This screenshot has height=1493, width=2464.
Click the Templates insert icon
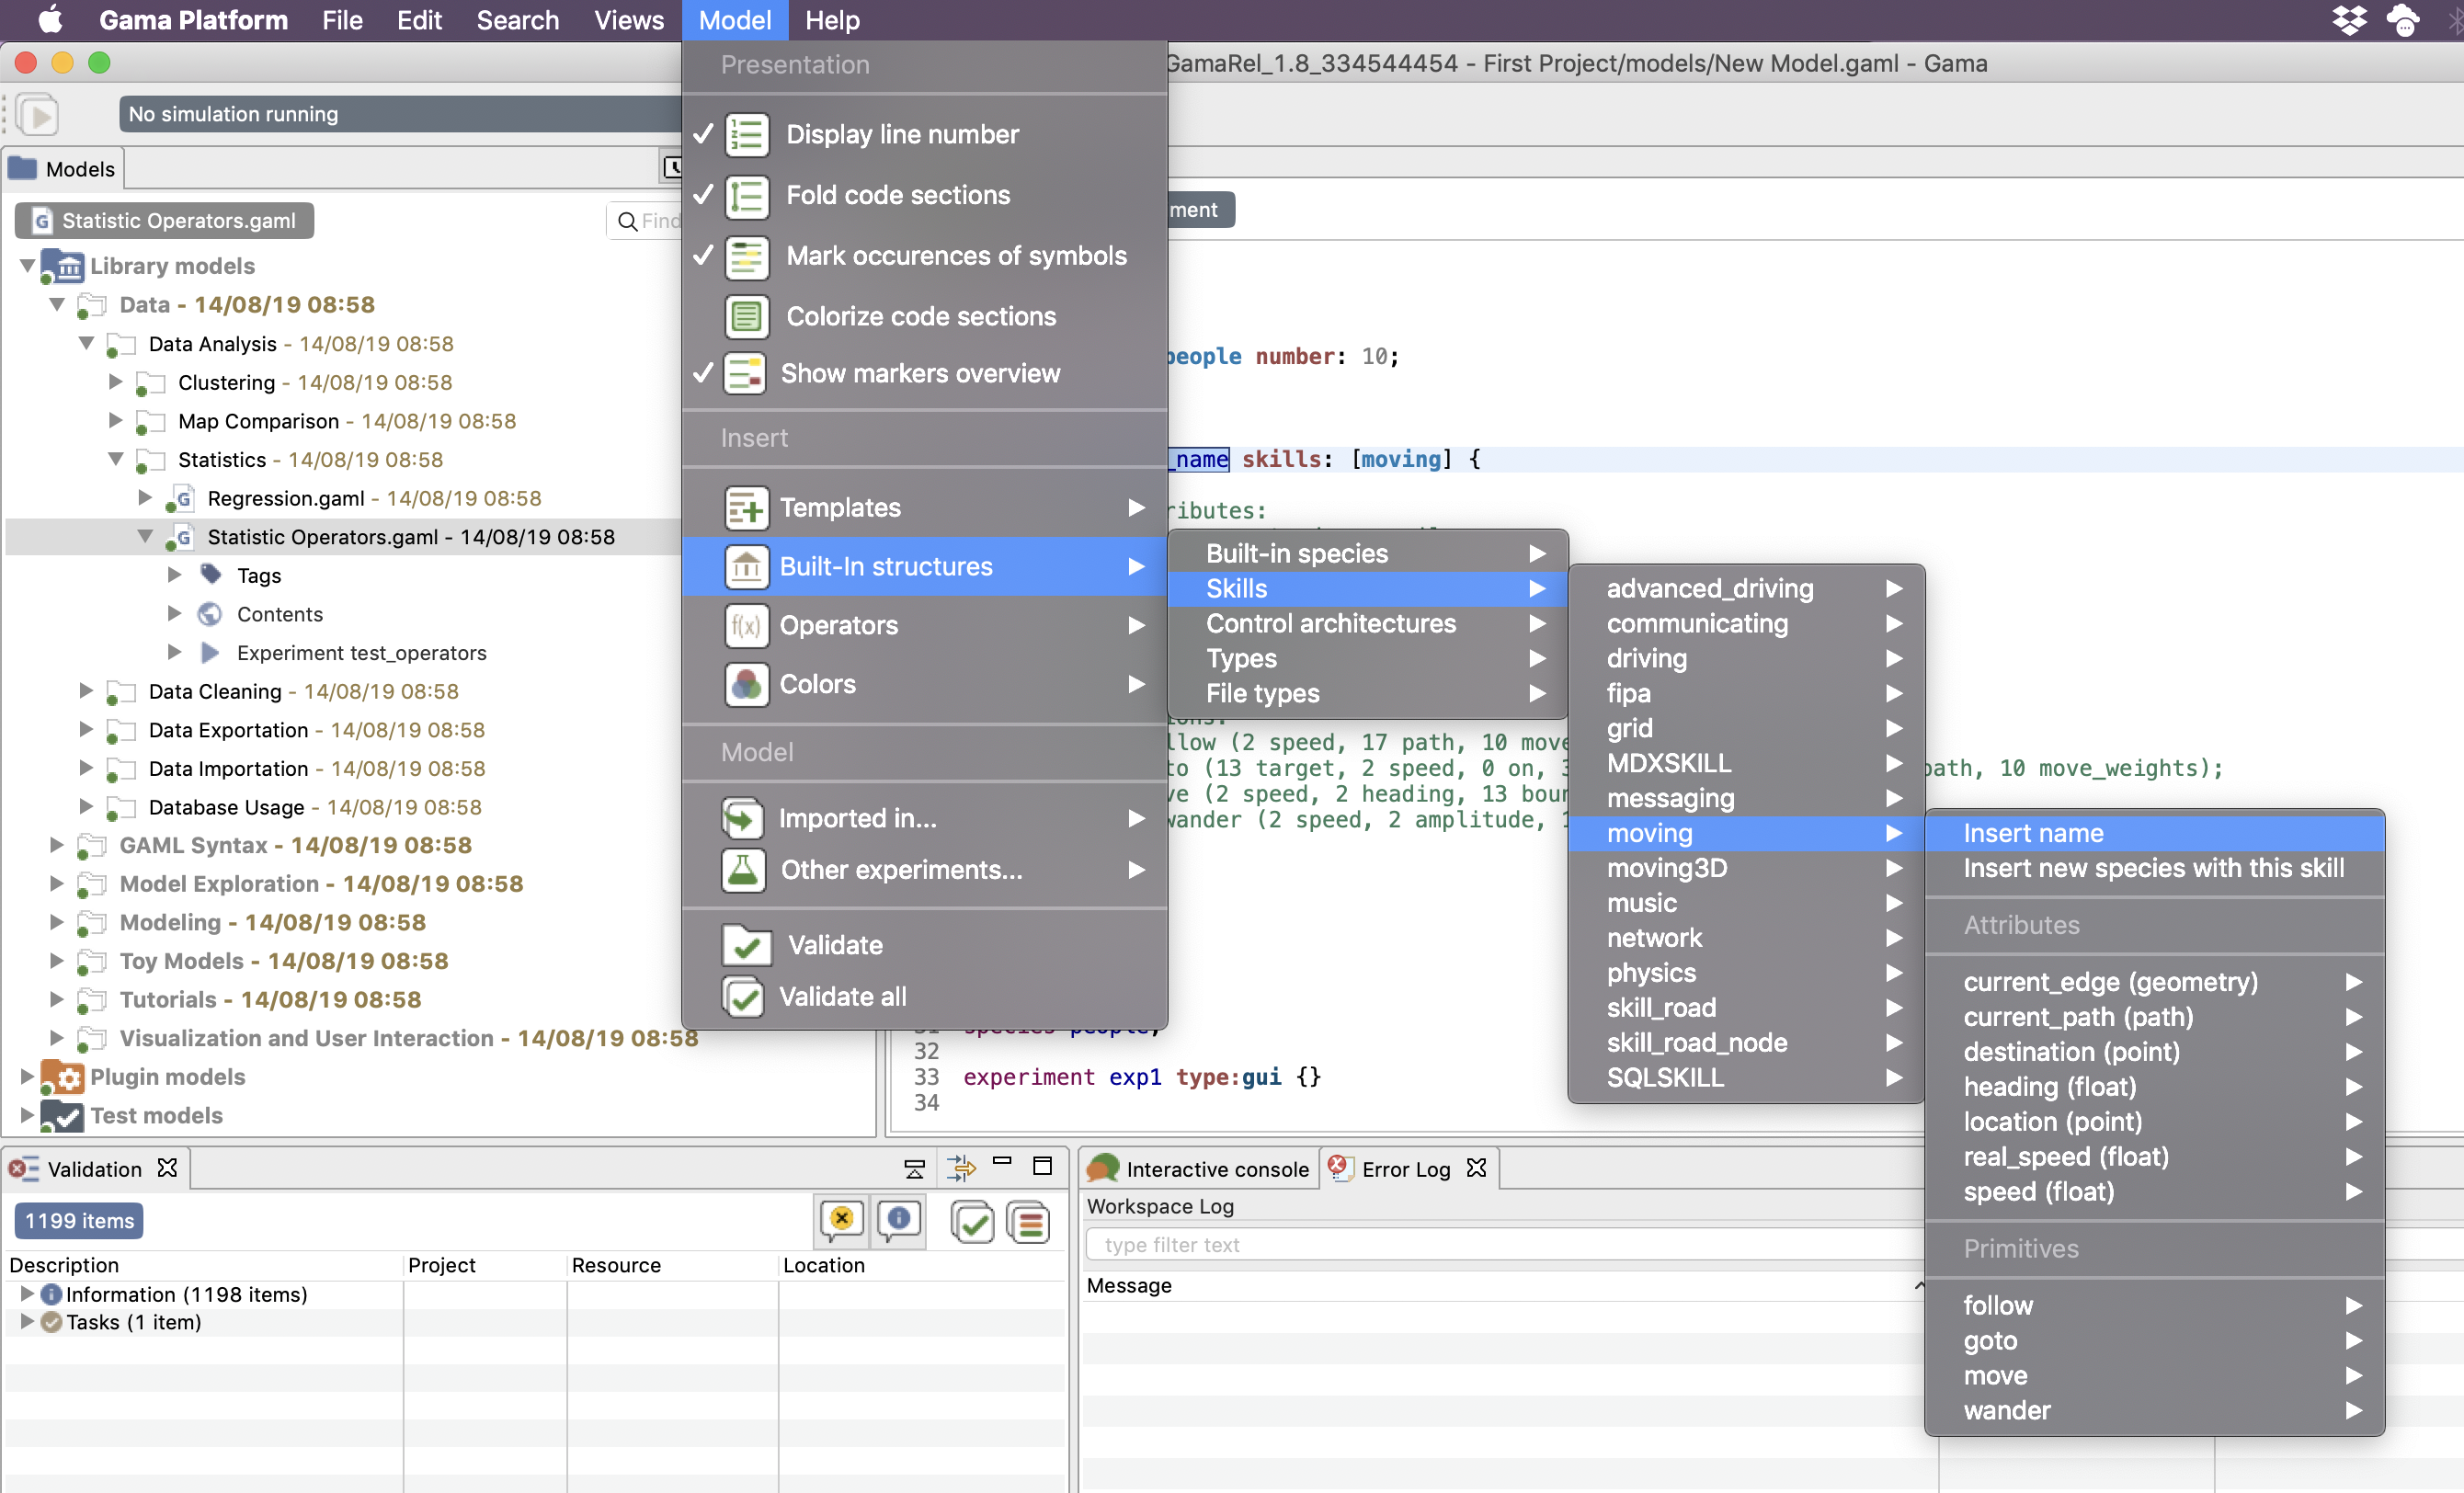tap(746, 508)
